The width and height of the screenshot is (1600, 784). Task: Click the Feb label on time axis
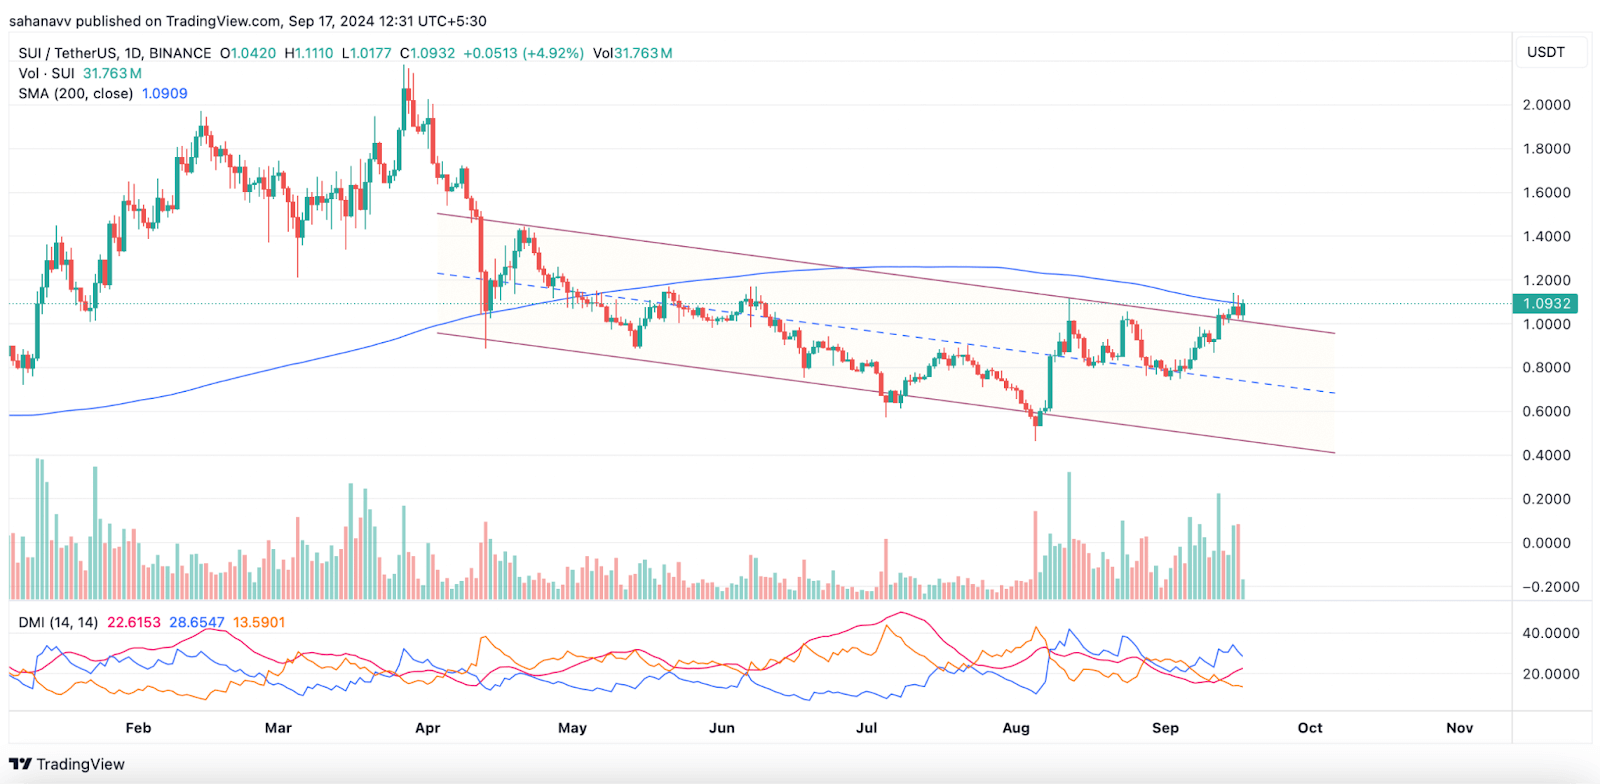click(x=138, y=728)
